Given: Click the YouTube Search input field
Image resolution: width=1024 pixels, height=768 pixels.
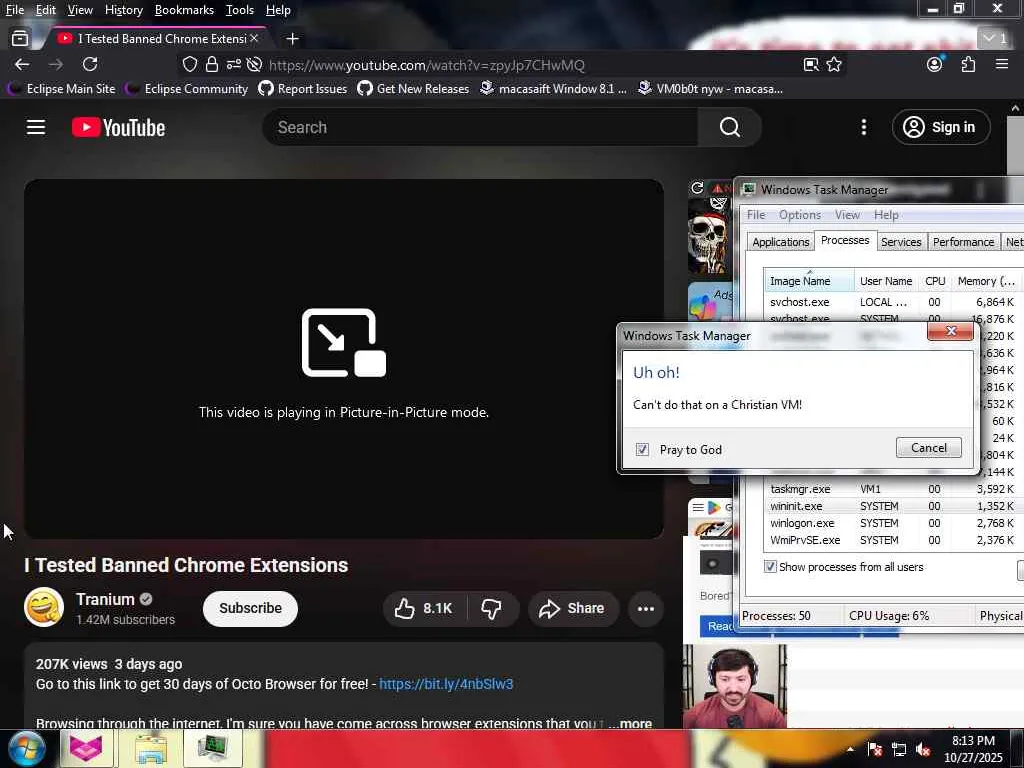Looking at the screenshot, I should [x=481, y=127].
